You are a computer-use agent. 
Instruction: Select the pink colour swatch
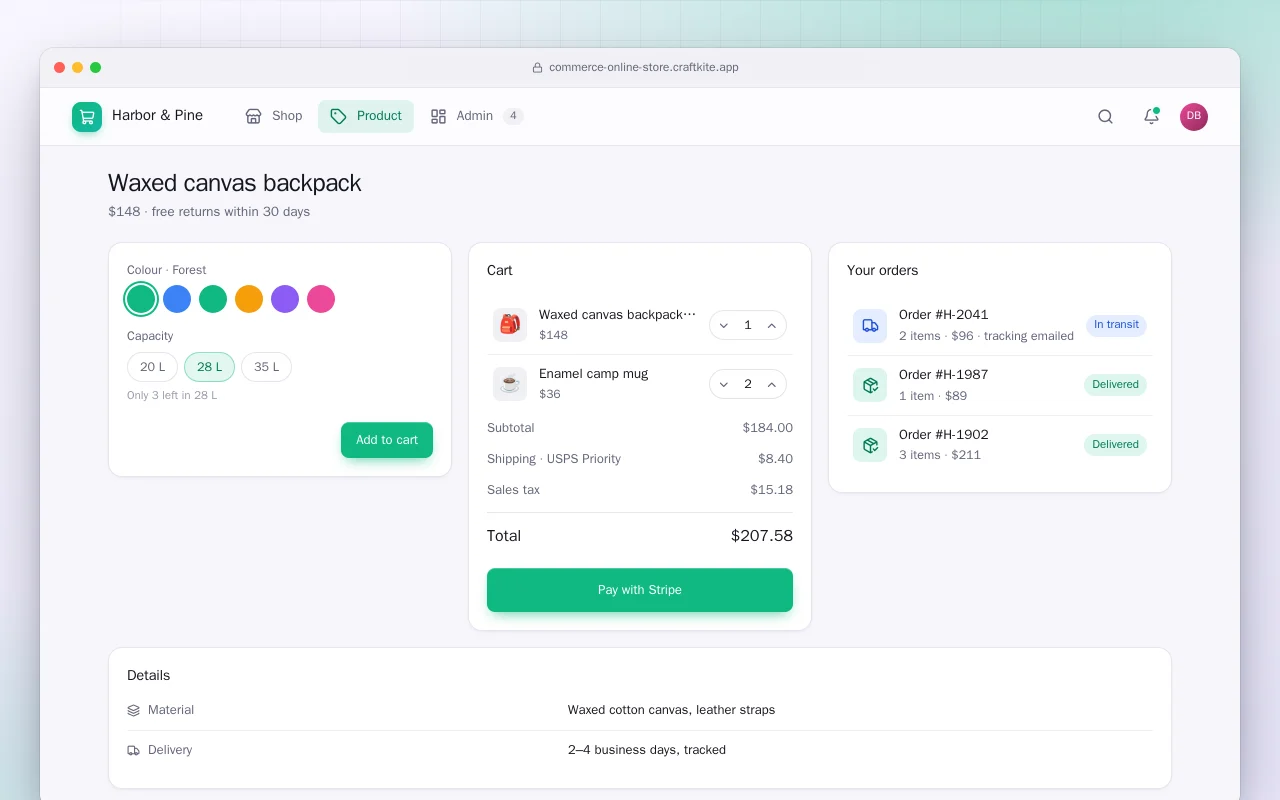click(x=321, y=299)
